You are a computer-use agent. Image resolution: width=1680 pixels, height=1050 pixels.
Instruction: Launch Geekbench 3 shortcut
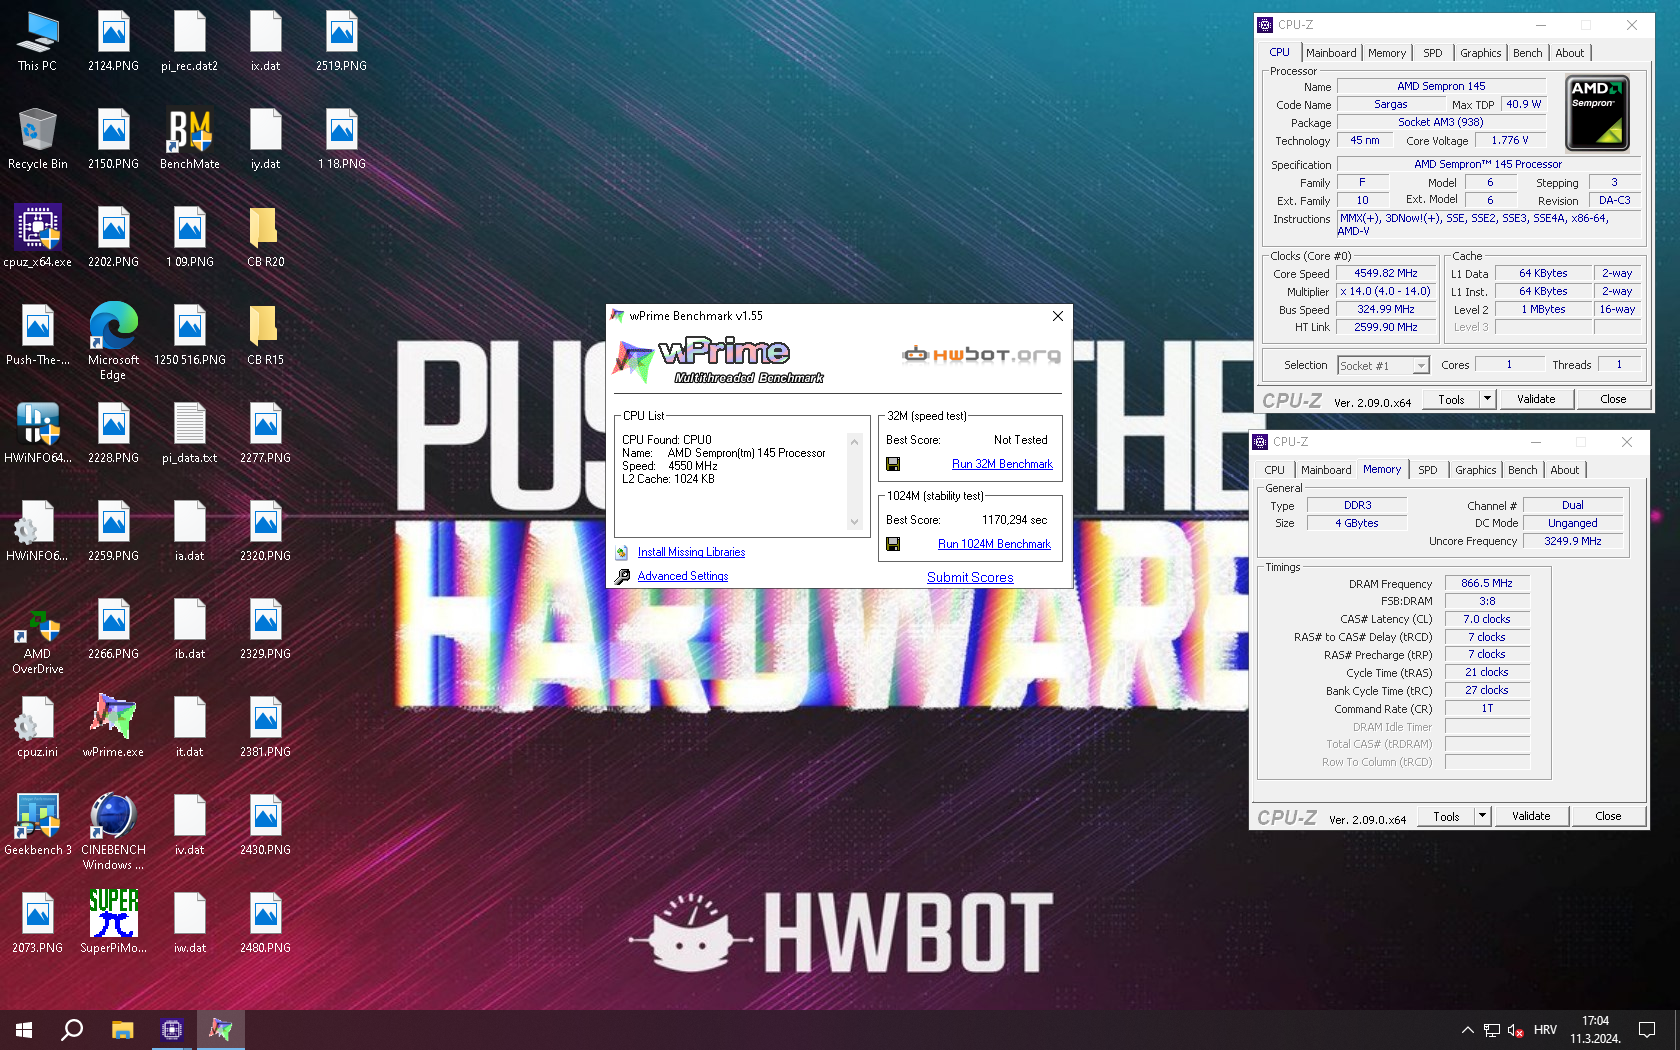(x=37, y=825)
